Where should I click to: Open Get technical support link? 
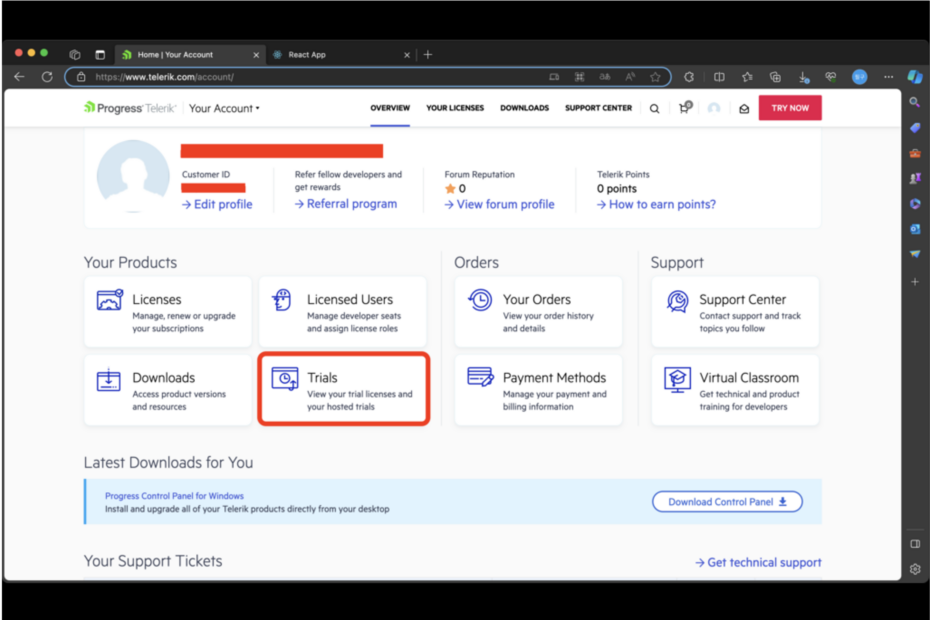[759, 562]
